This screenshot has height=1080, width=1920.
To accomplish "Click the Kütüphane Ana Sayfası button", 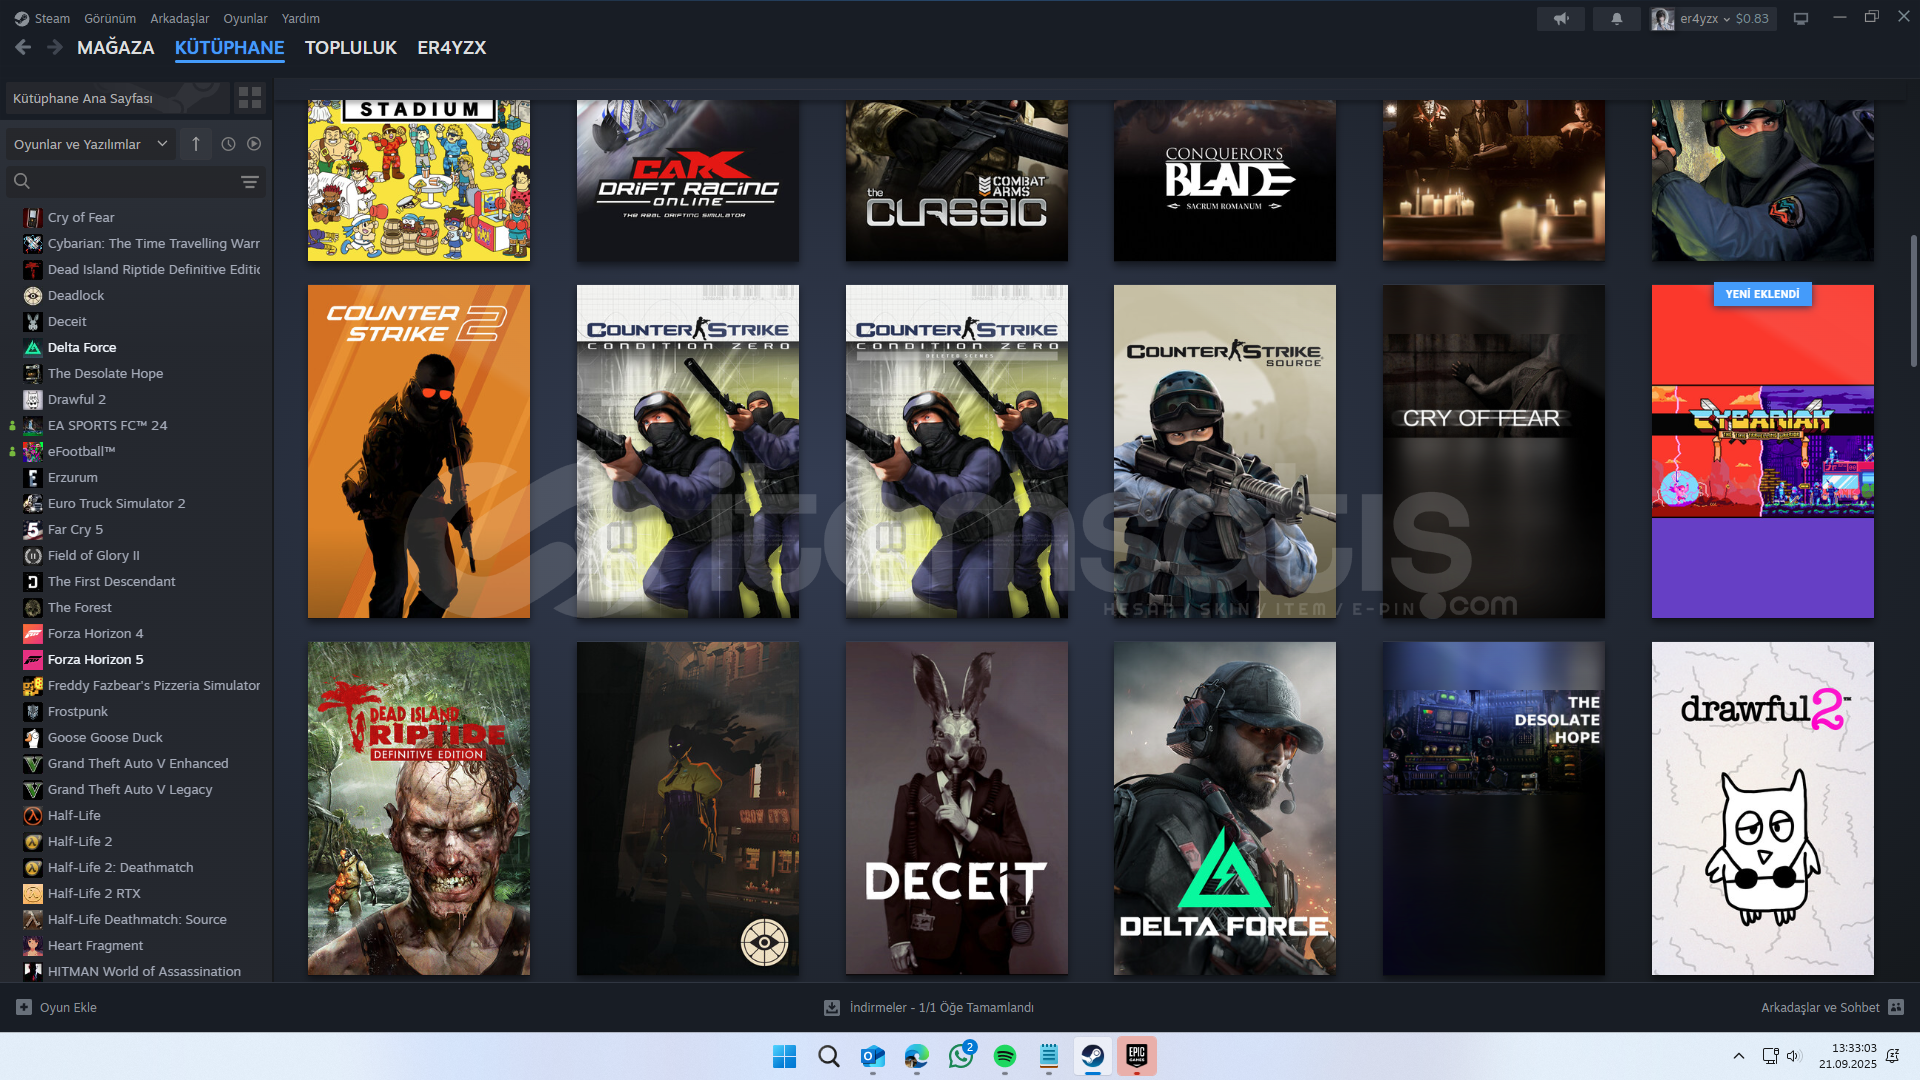I will pos(118,98).
